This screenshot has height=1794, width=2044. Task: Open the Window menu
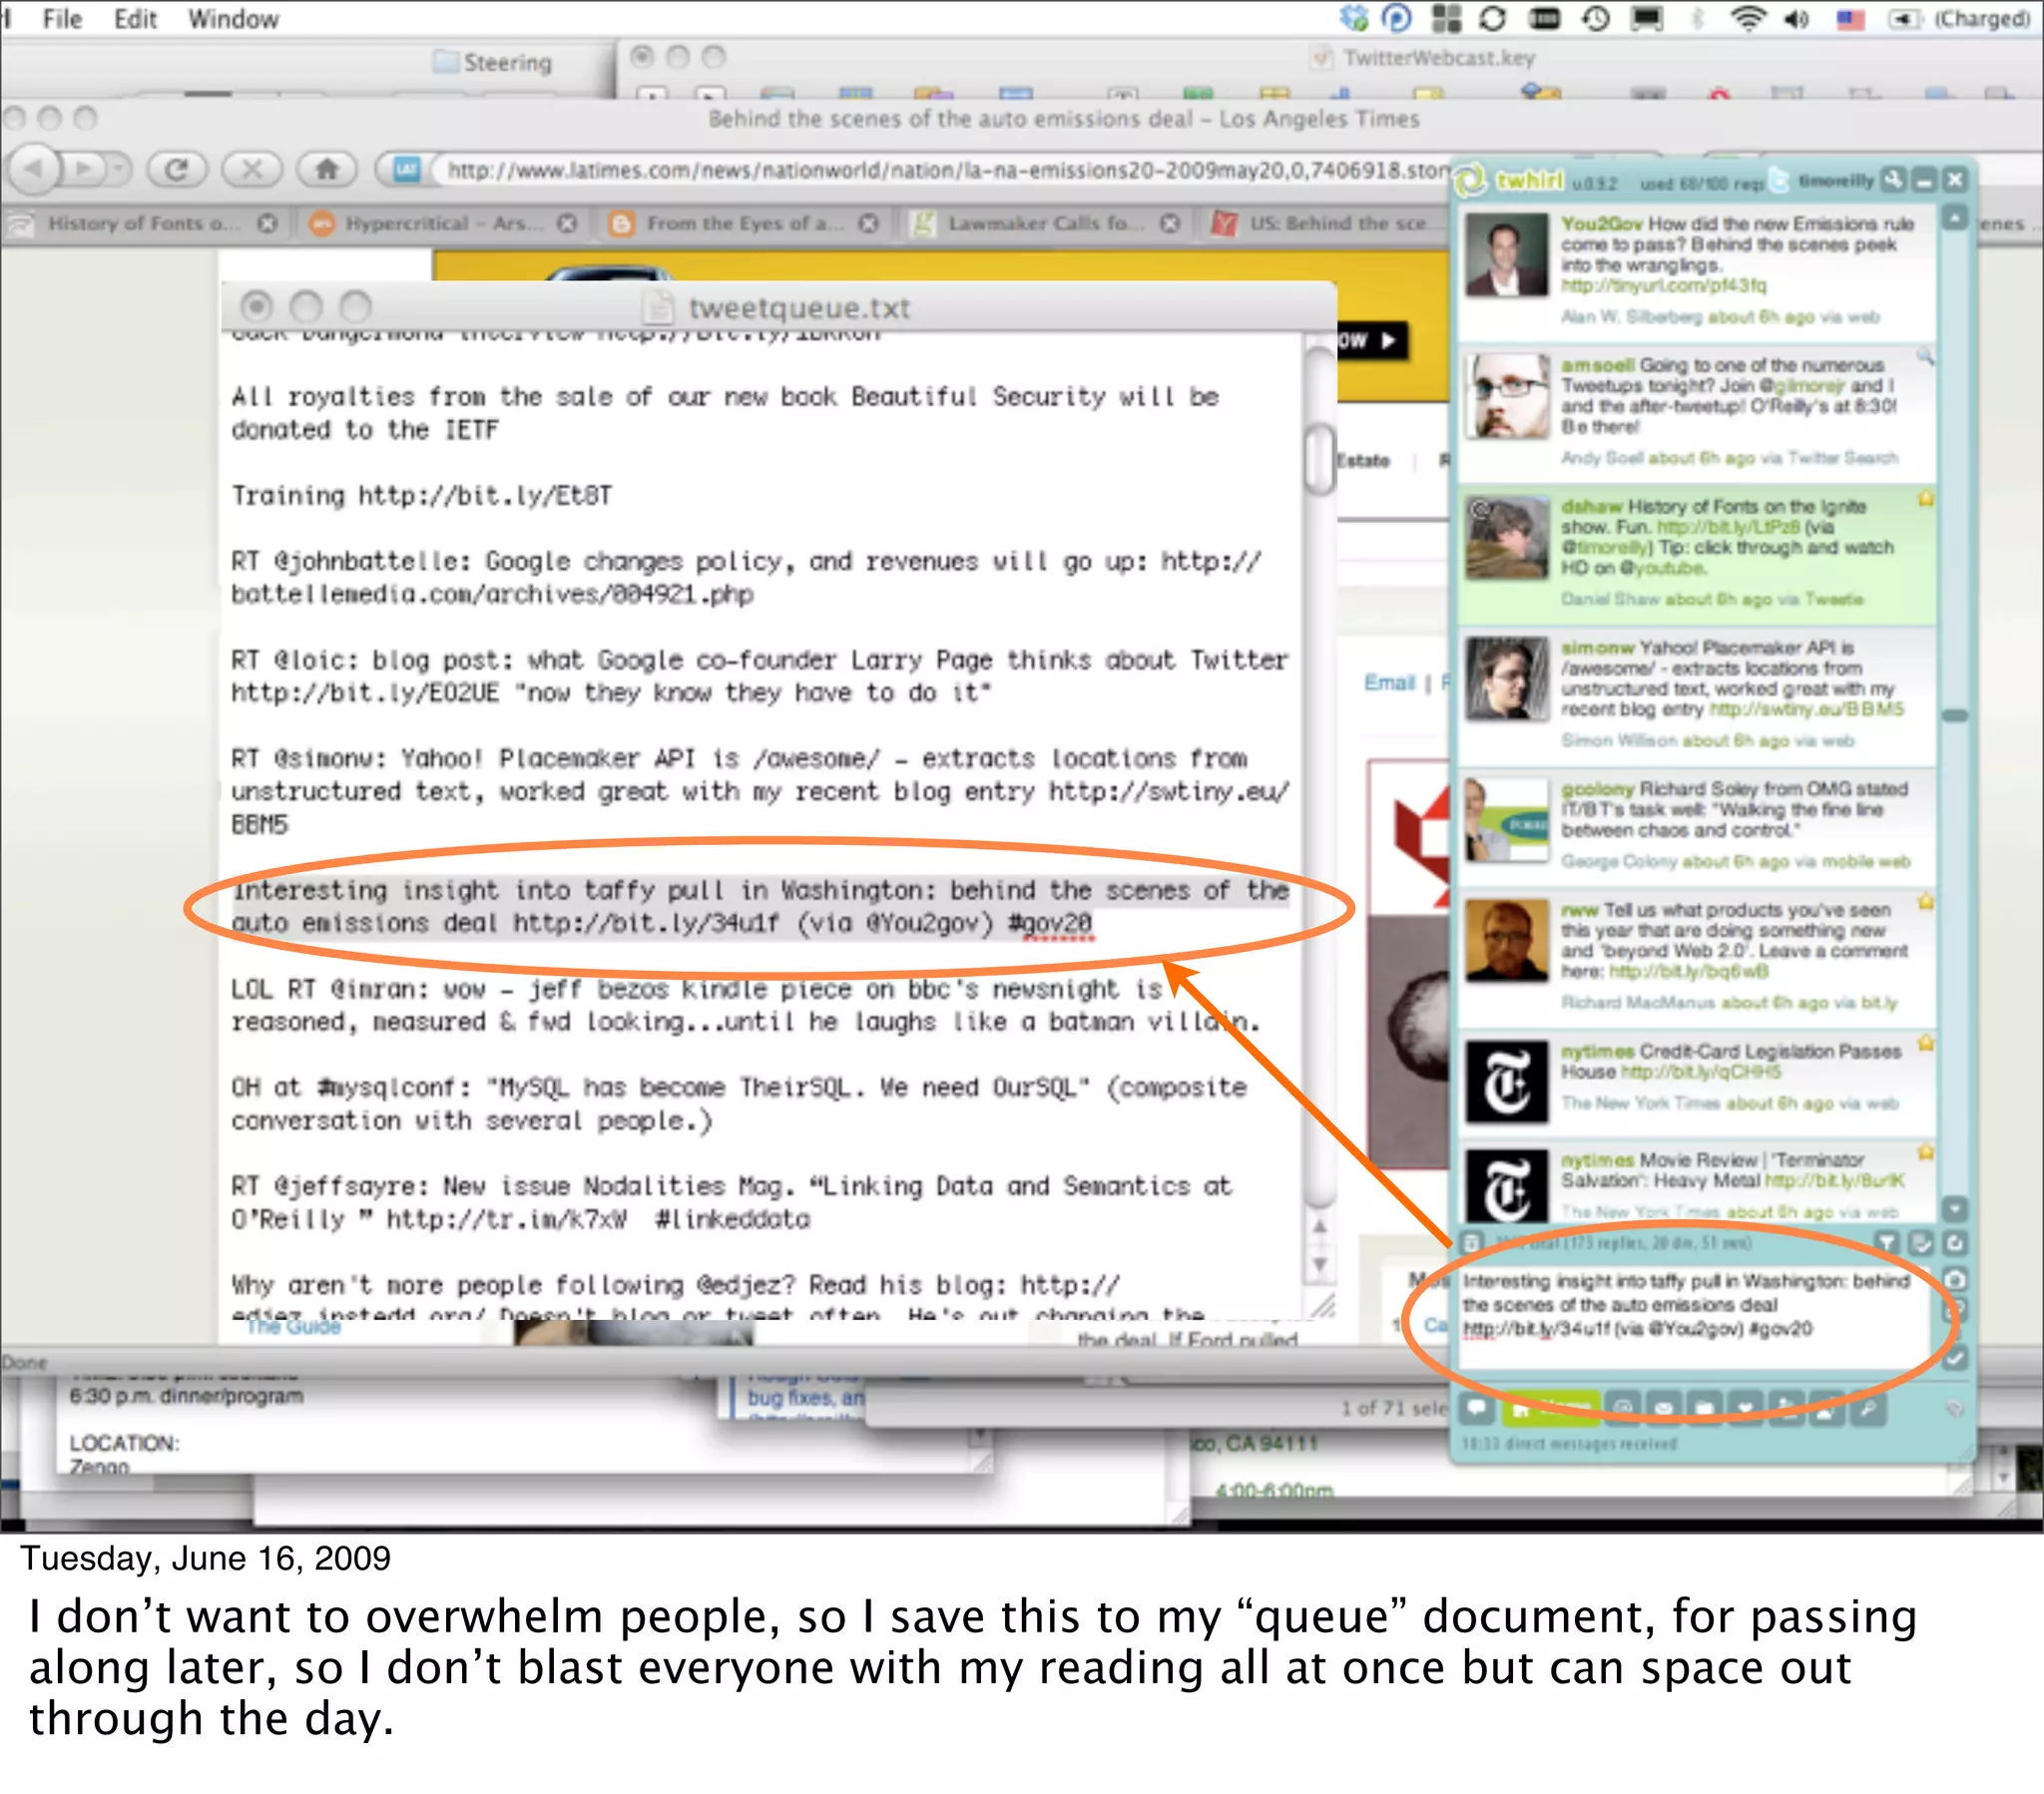tap(233, 19)
